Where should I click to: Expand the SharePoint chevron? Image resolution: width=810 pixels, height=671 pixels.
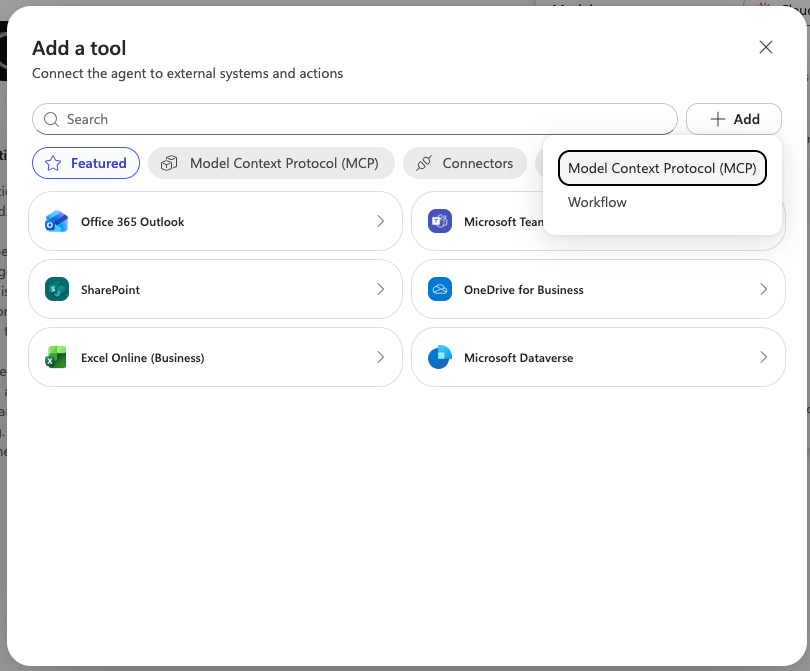coord(381,289)
